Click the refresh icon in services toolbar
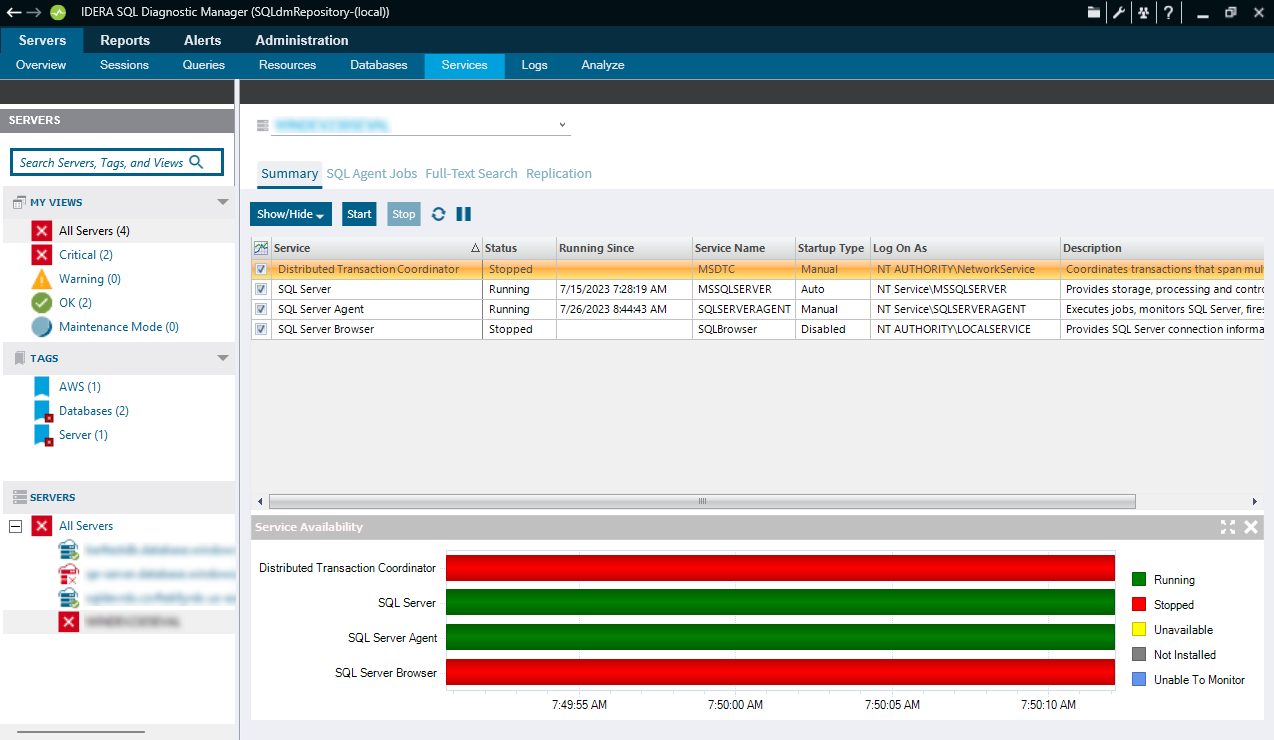The width and height of the screenshot is (1274, 740). tap(438, 214)
